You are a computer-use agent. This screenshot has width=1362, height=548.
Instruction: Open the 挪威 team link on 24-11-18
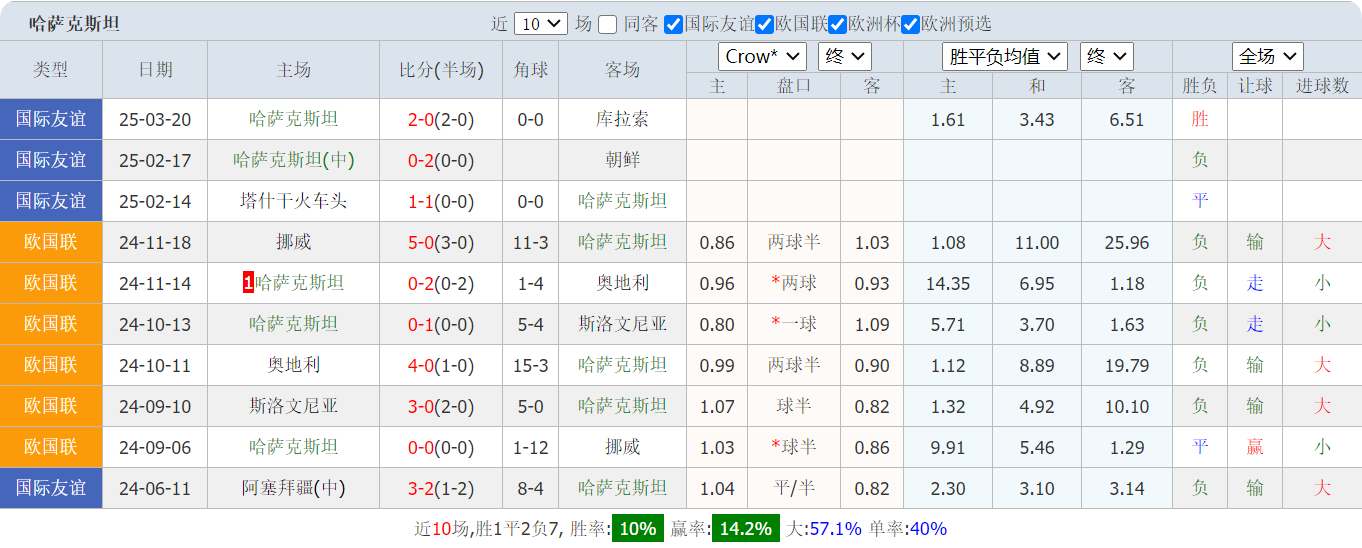(293, 242)
